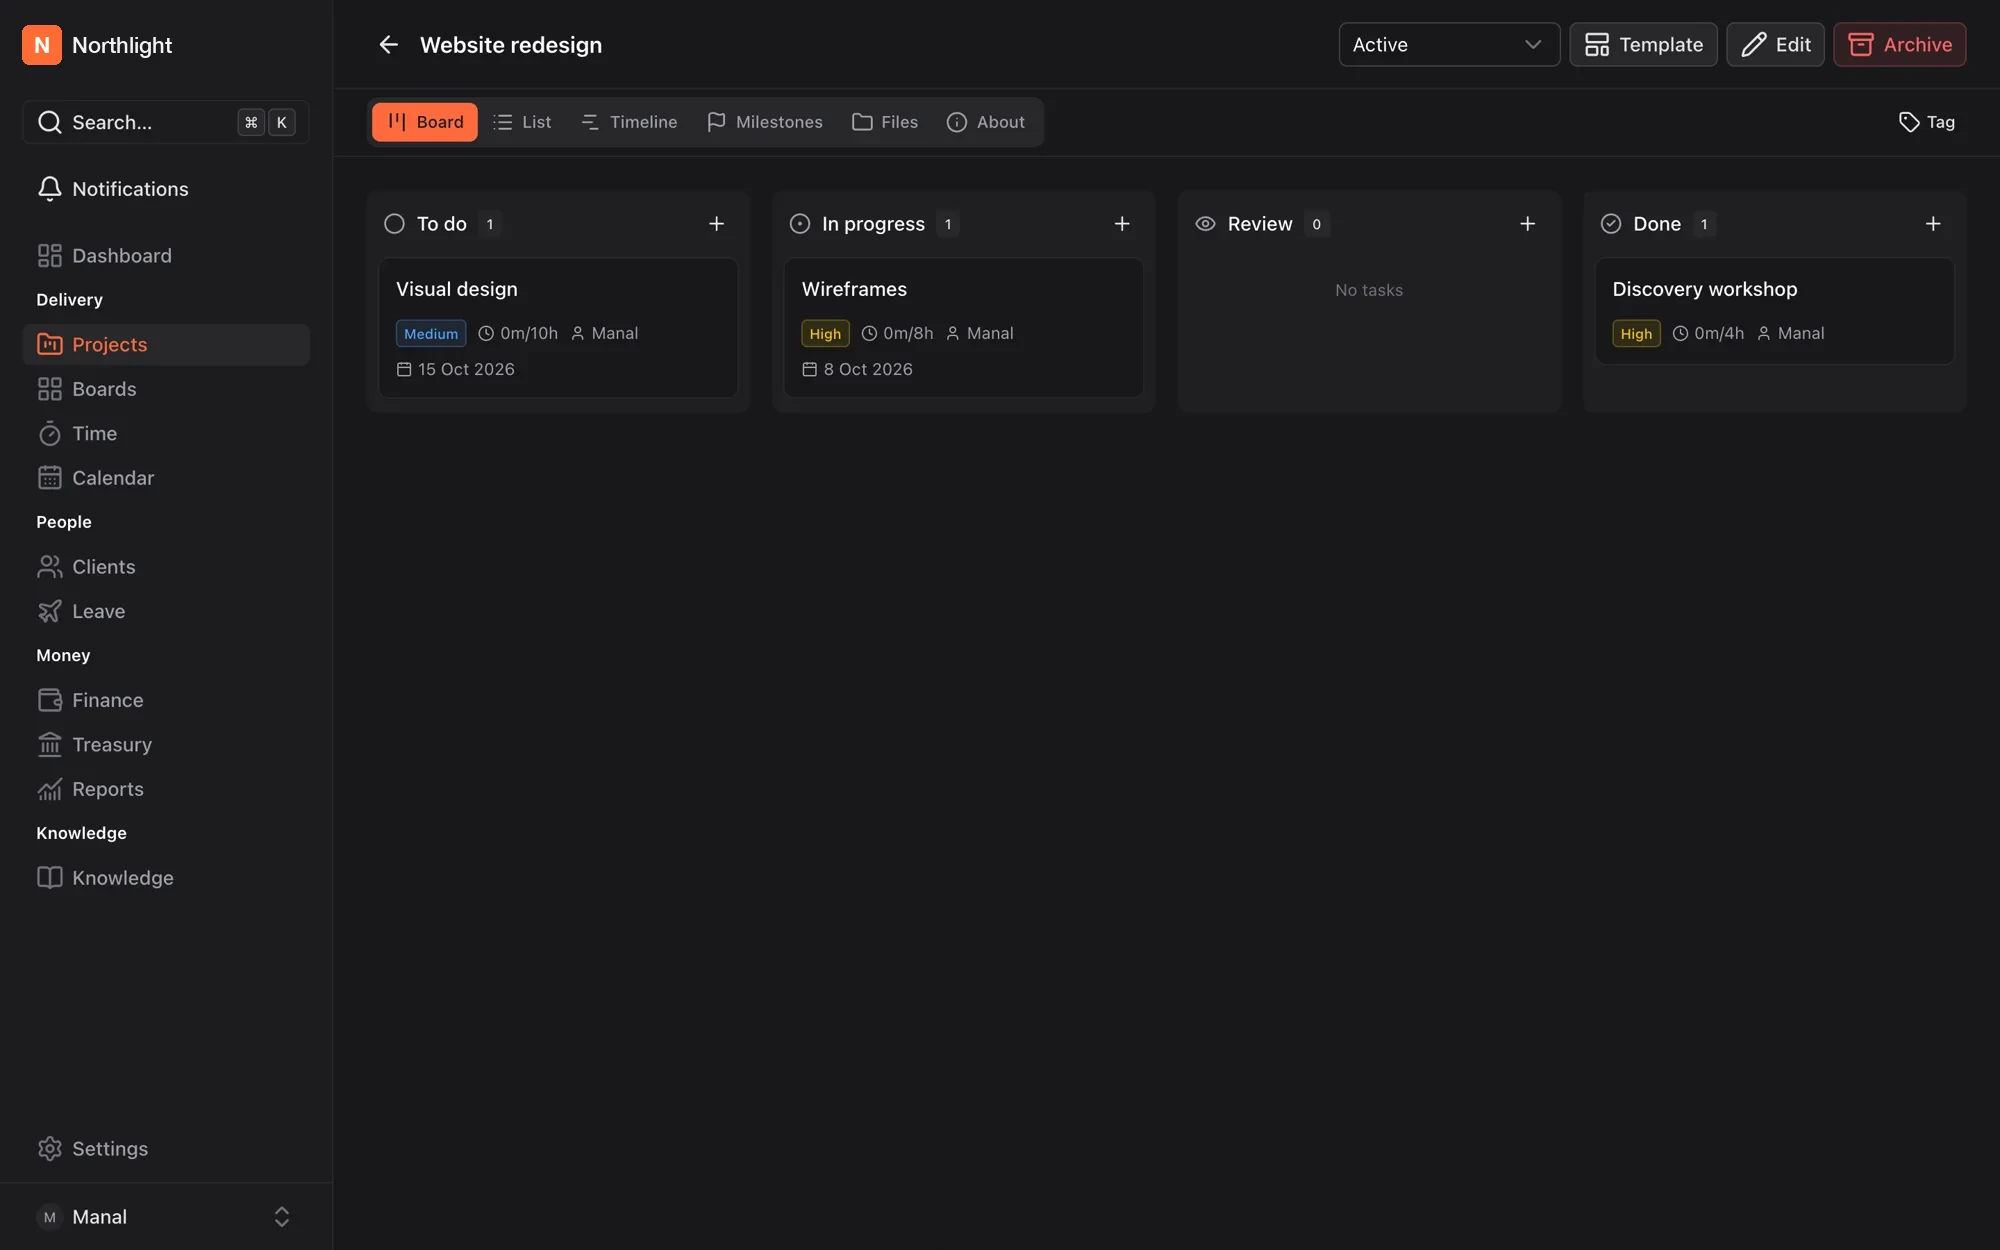
Task: Open Dashboard from sidebar
Action: click(166, 256)
